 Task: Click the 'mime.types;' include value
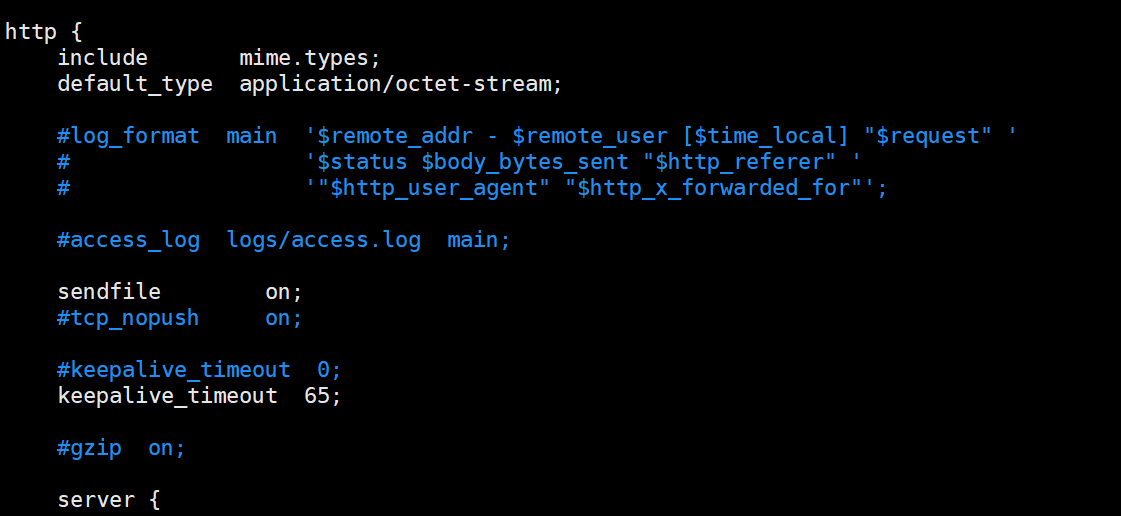click(x=310, y=58)
